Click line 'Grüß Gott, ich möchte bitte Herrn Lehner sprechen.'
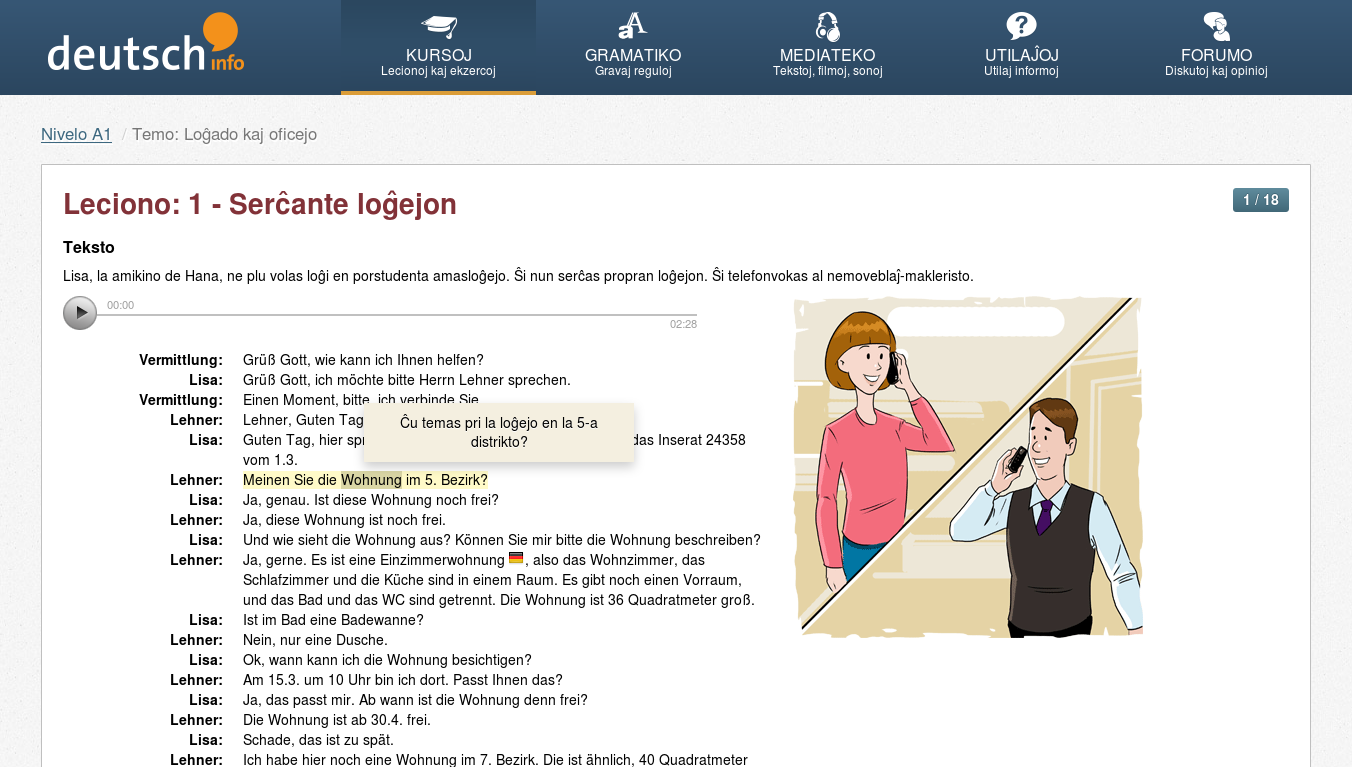1352x767 pixels. click(407, 380)
